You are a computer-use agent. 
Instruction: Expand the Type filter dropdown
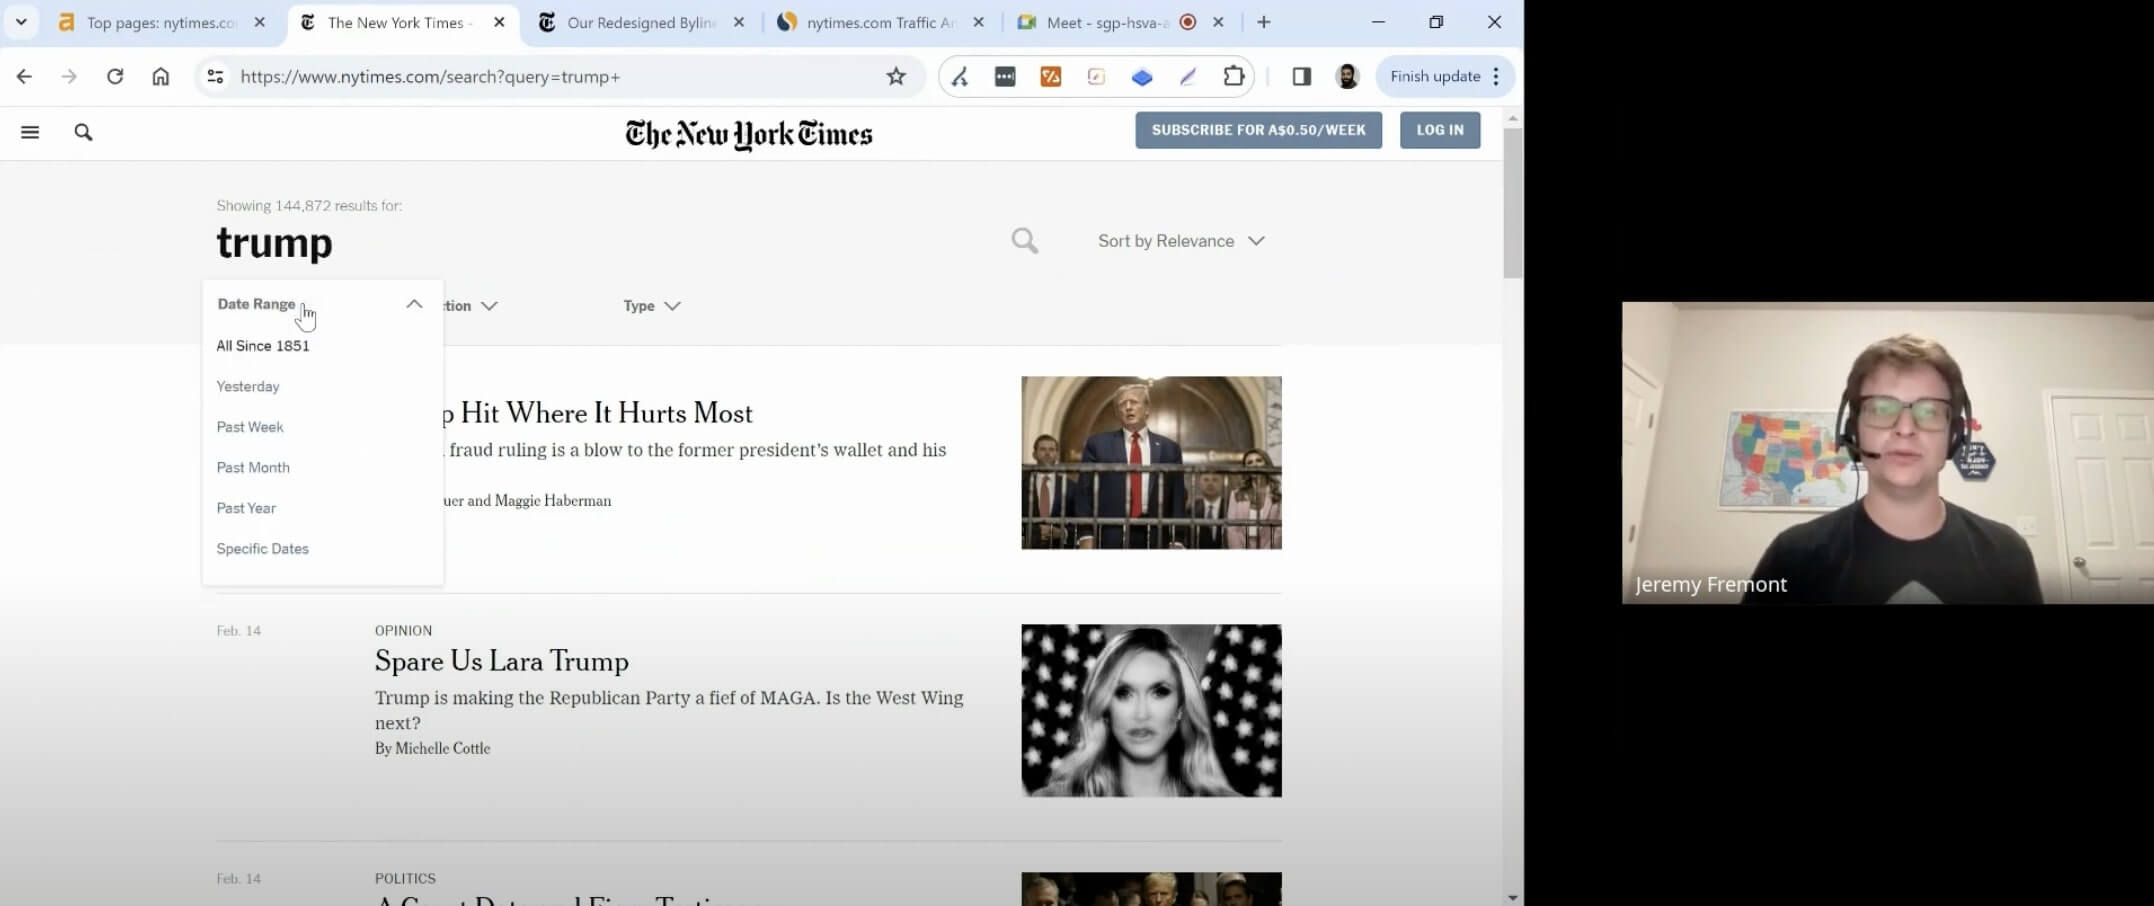pos(651,306)
